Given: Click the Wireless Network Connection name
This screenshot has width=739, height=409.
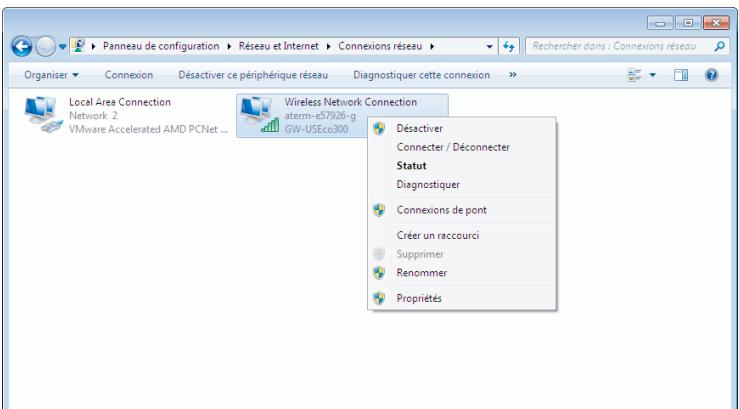Looking at the screenshot, I should click(x=351, y=102).
